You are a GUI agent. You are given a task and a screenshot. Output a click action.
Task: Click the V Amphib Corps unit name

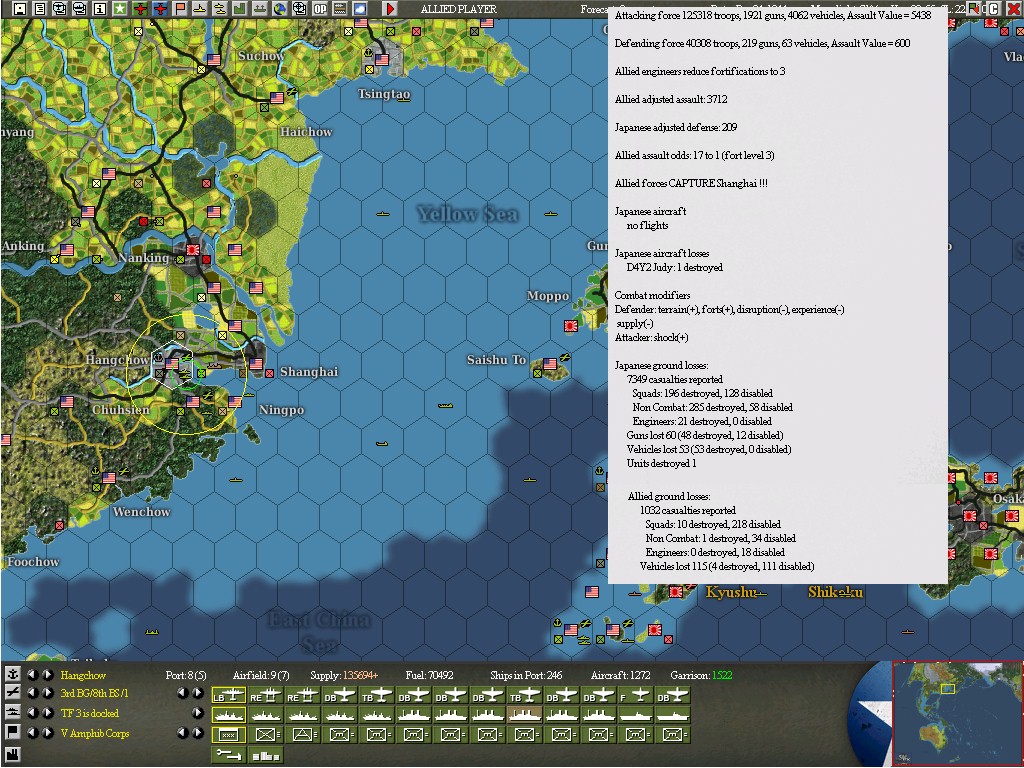(95, 733)
